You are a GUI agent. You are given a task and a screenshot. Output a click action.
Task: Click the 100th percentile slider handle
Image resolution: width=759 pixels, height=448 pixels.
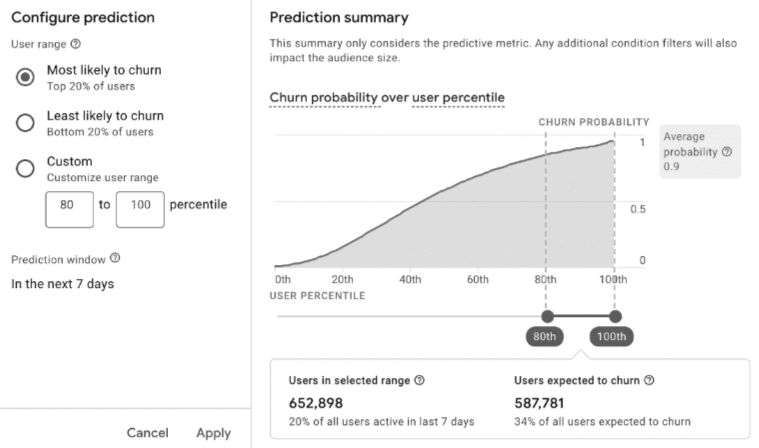(614, 317)
